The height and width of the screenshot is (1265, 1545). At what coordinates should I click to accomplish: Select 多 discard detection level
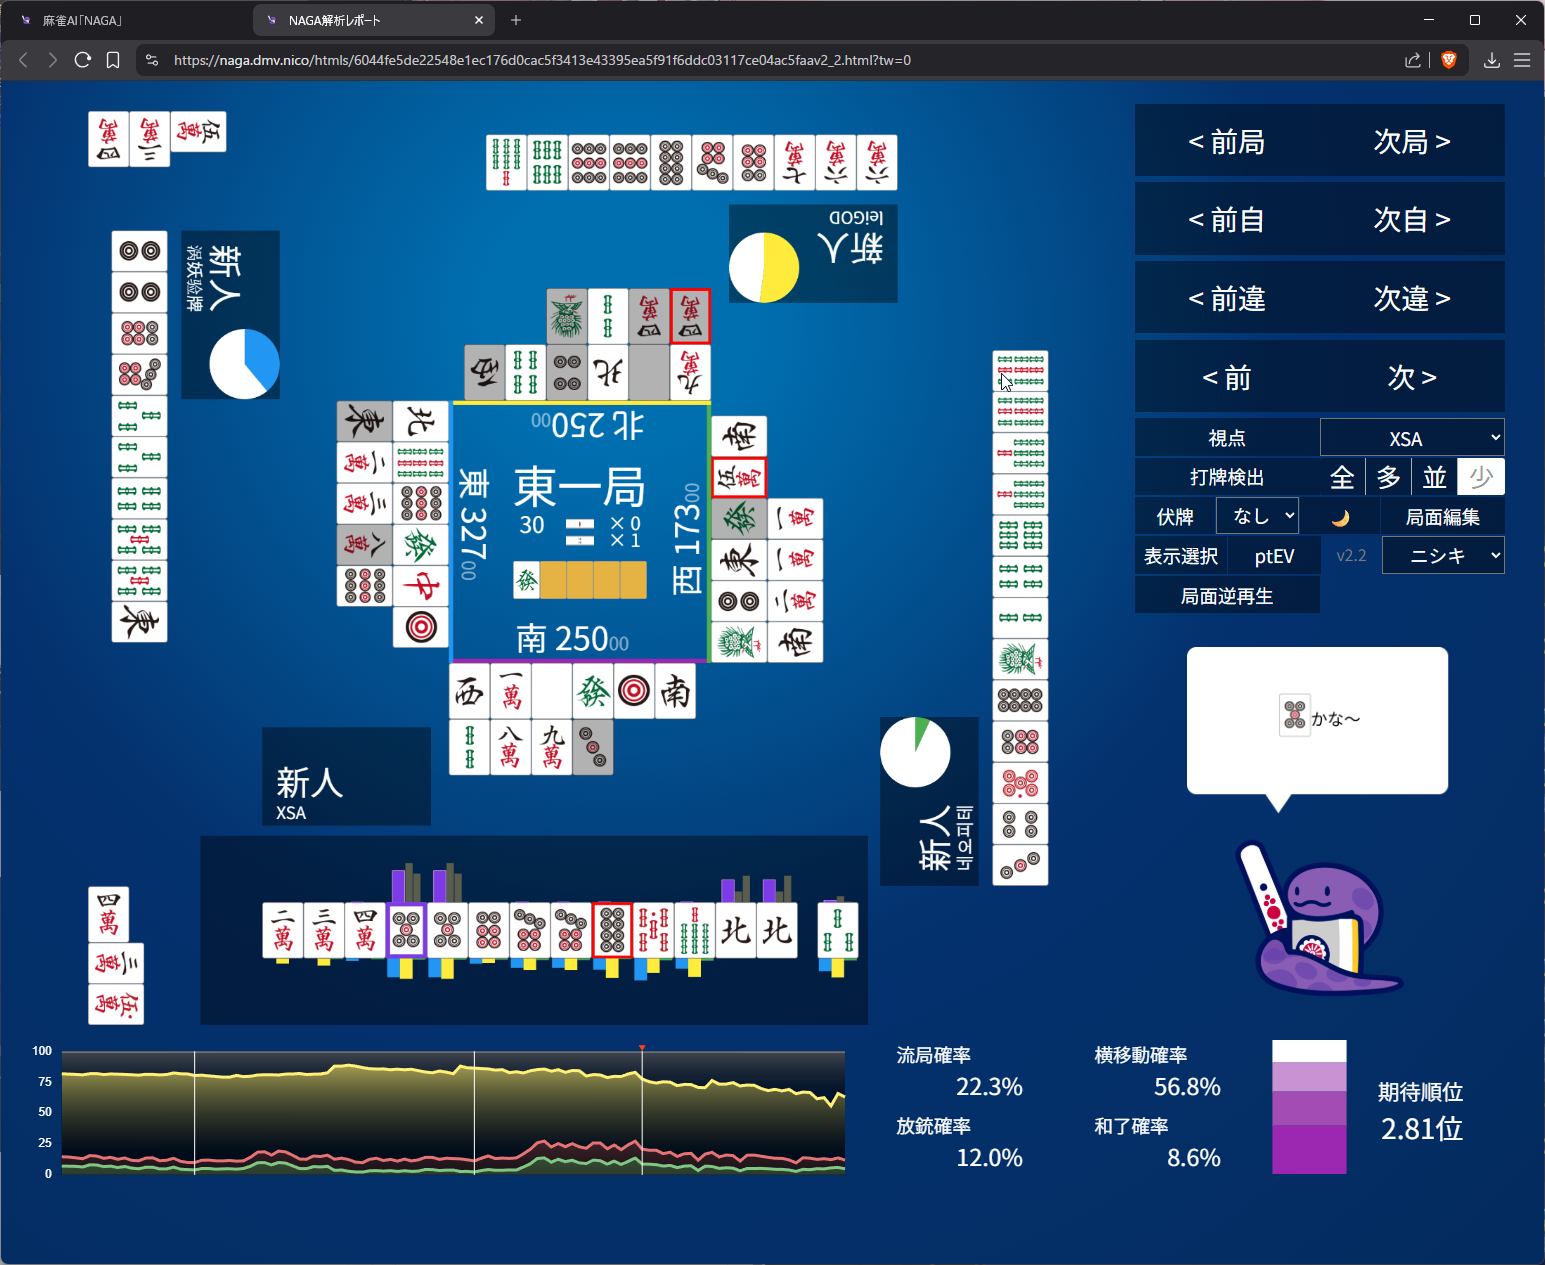coord(1388,477)
